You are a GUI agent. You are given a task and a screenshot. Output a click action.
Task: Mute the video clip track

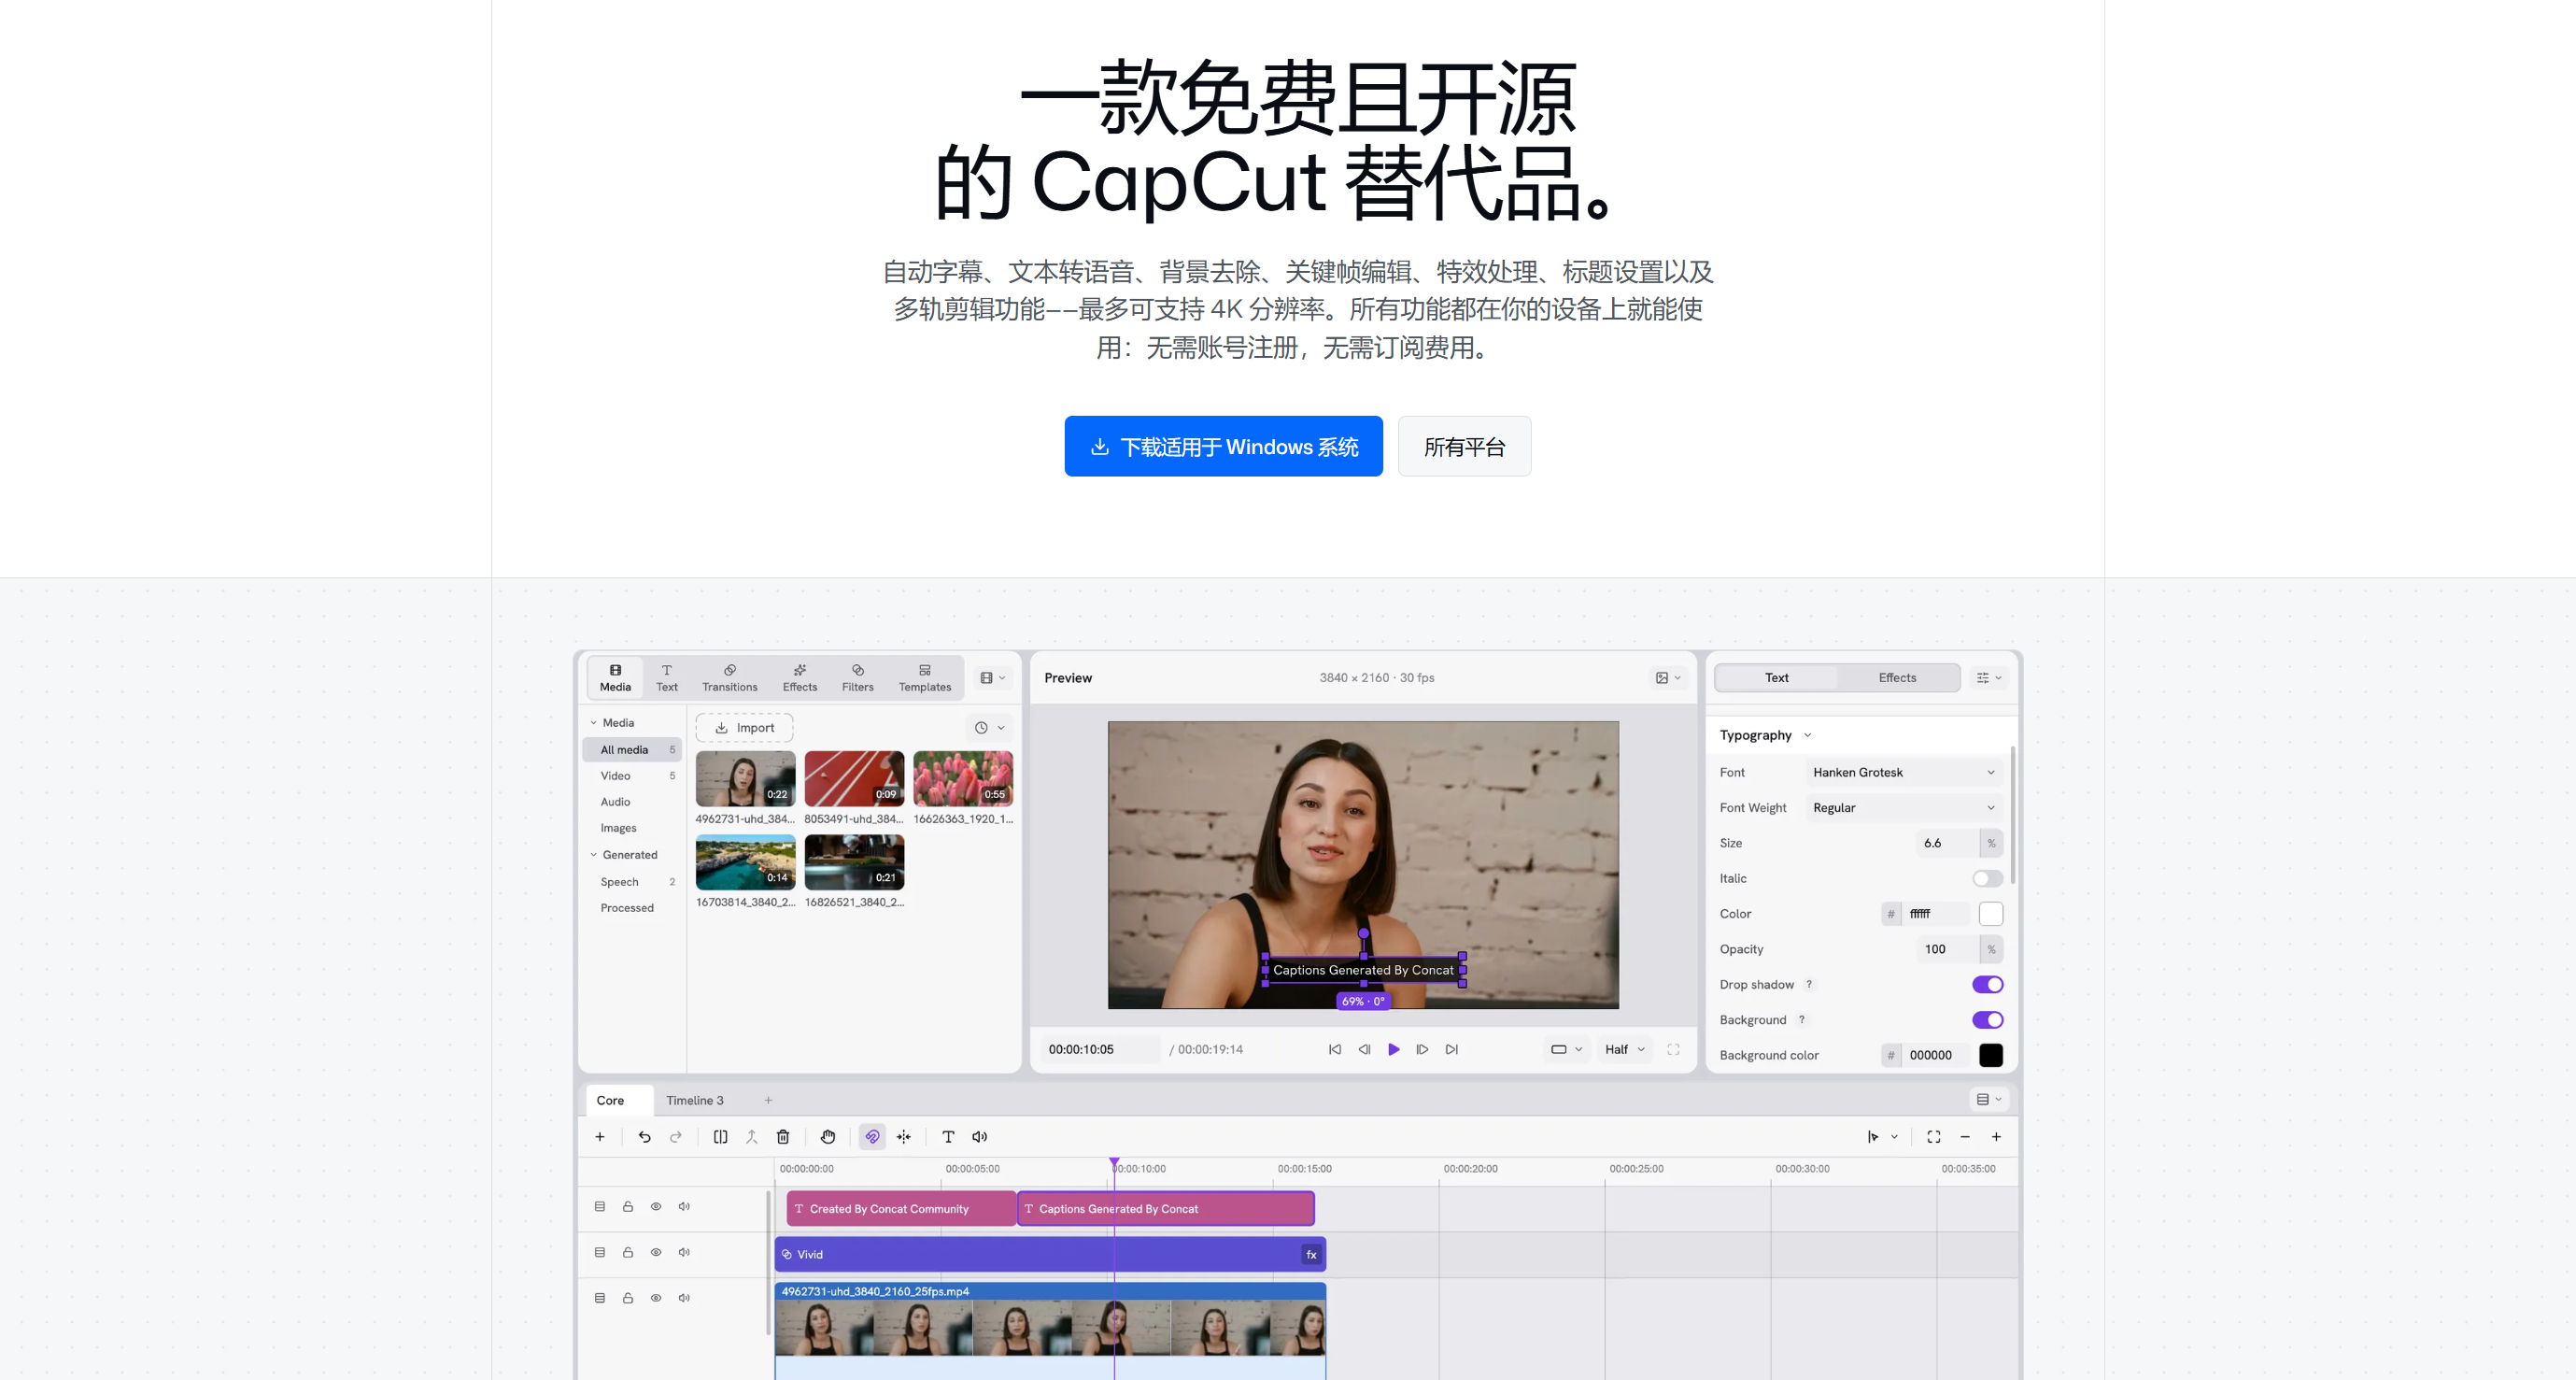pos(684,1299)
